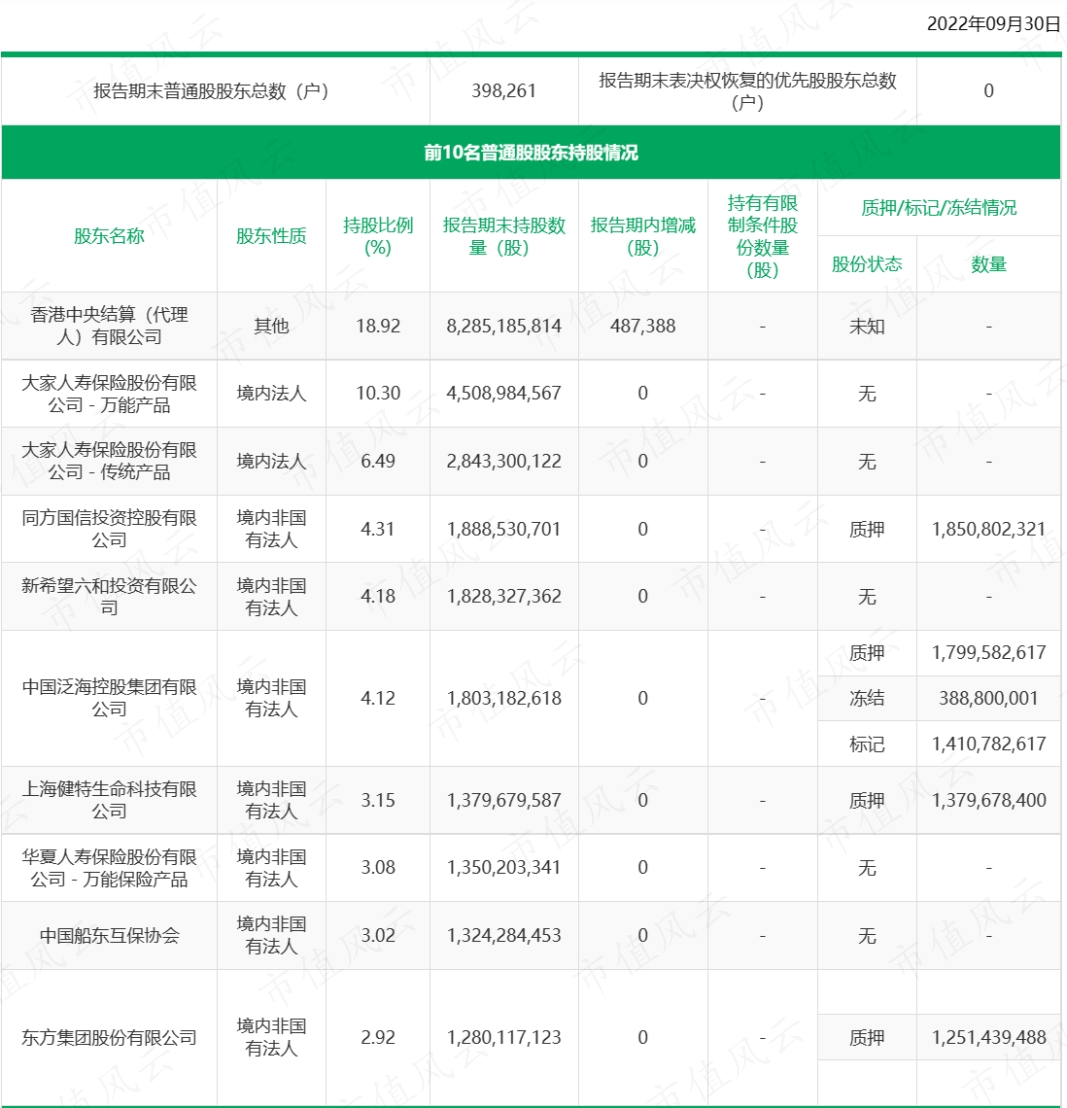Select the share count 1,803,182,618
1067x1108 pixels.
point(504,698)
